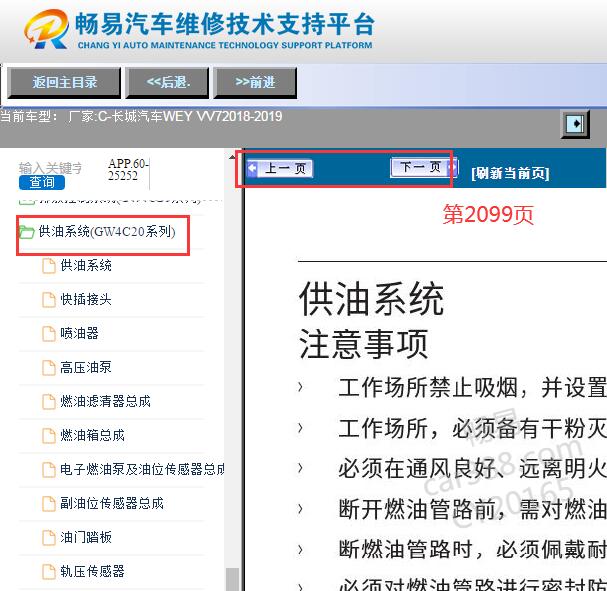Collapse the panel using the arrow icon at top right
The height and width of the screenshot is (591, 607).
pos(575,124)
